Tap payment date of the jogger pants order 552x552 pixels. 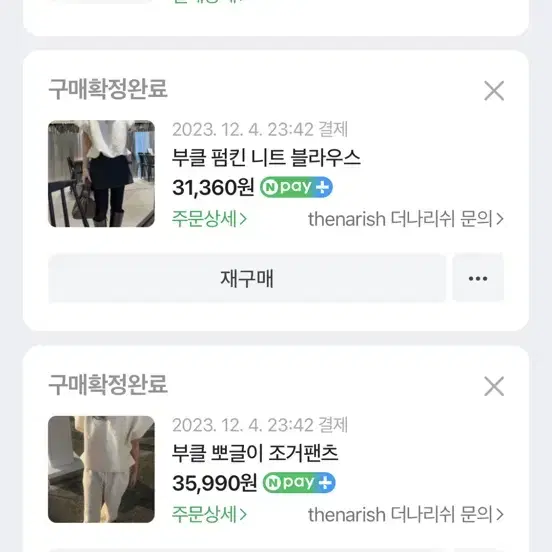pos(260,425)
